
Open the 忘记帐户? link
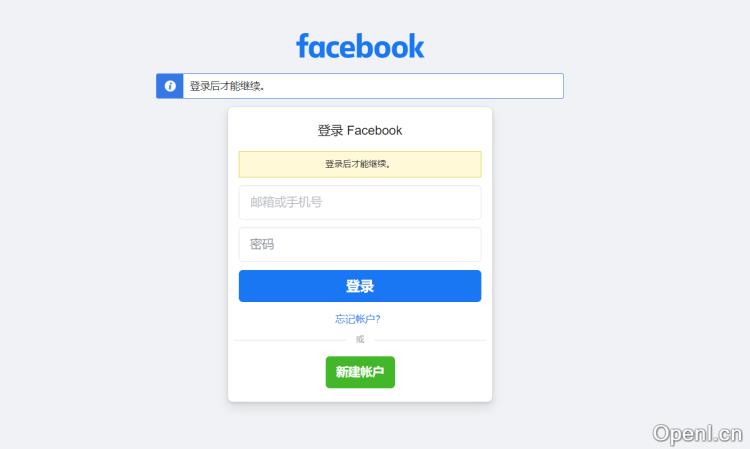pos(358,319)
